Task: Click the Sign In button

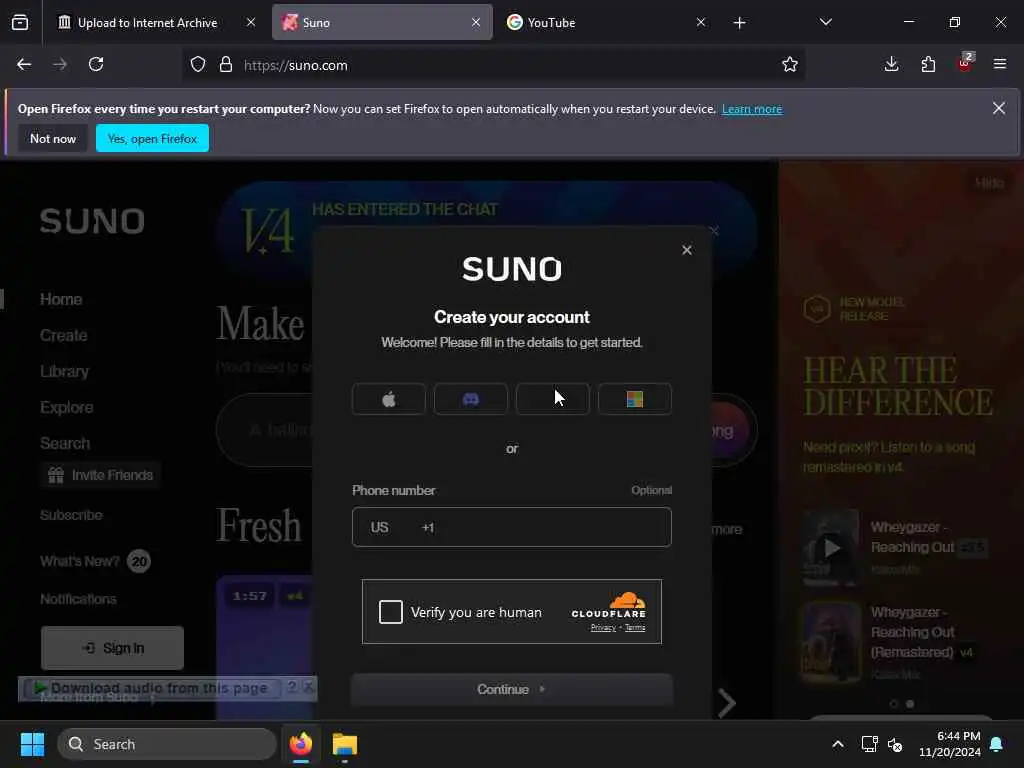Action: (x=112, y=648)
